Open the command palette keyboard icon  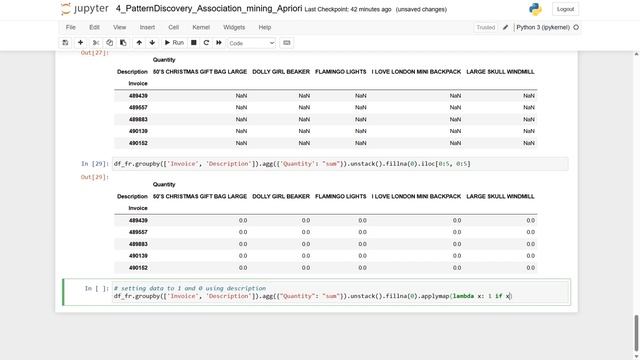pos(287,43)
